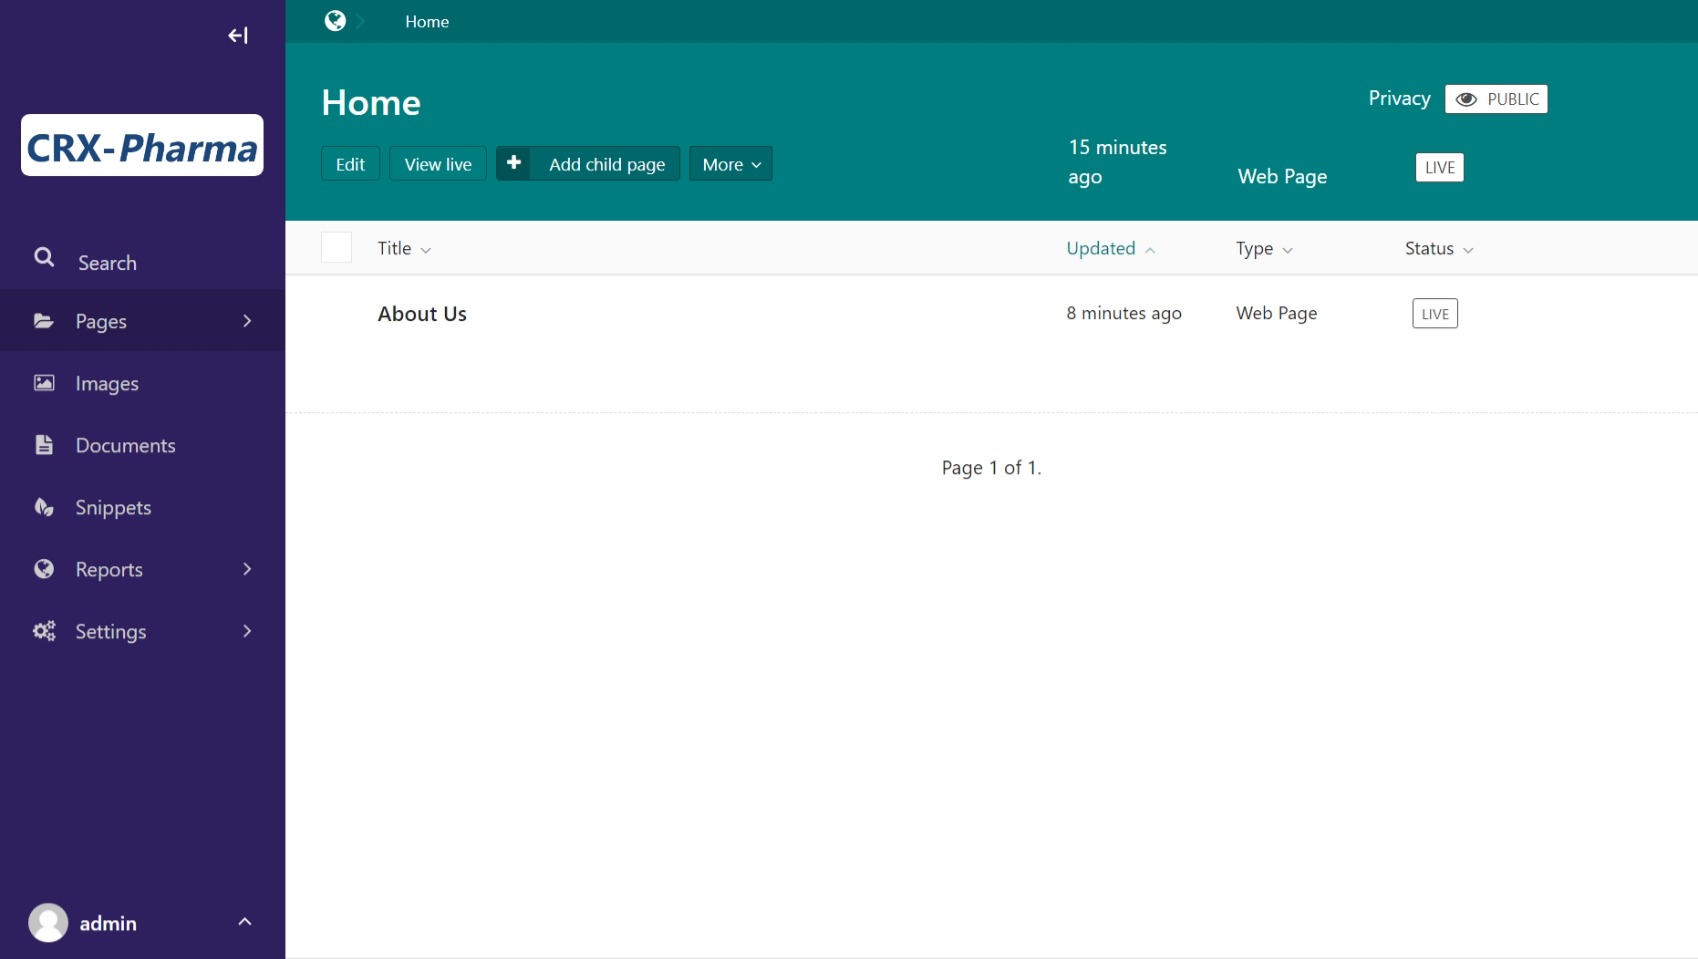Click the Edit button for Home

[350, 164]
